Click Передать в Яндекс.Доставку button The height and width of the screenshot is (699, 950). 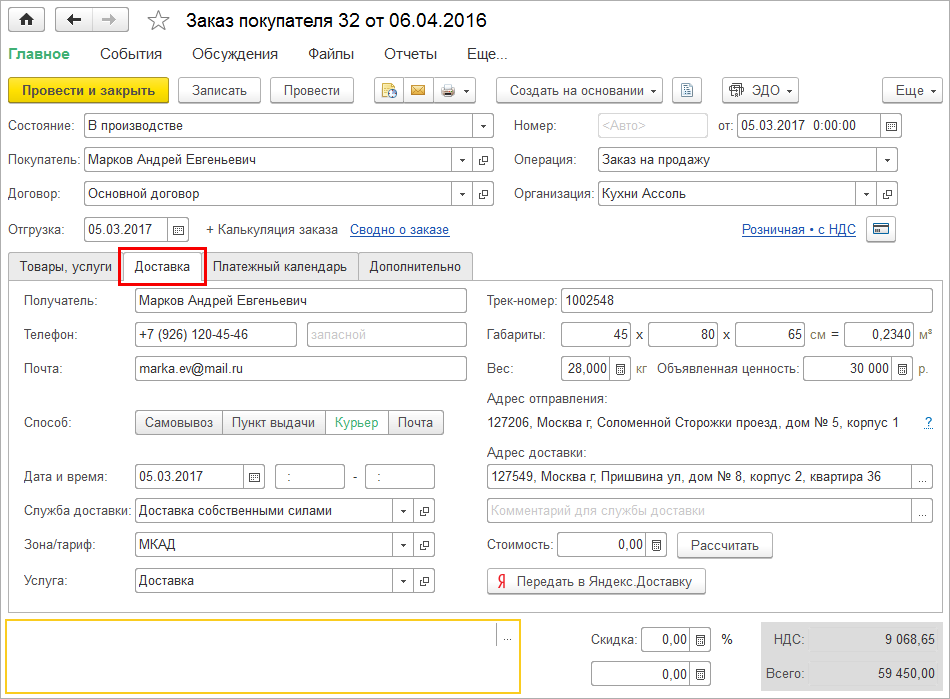coord(596,581)
